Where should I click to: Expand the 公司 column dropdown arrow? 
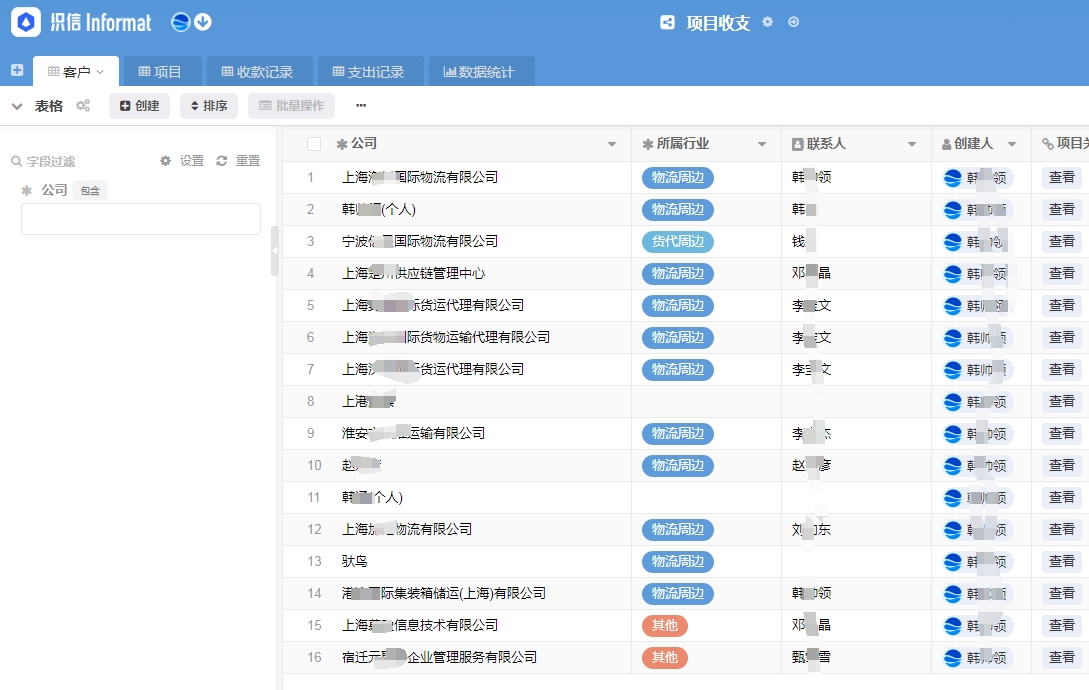click(x=612, y=145)
